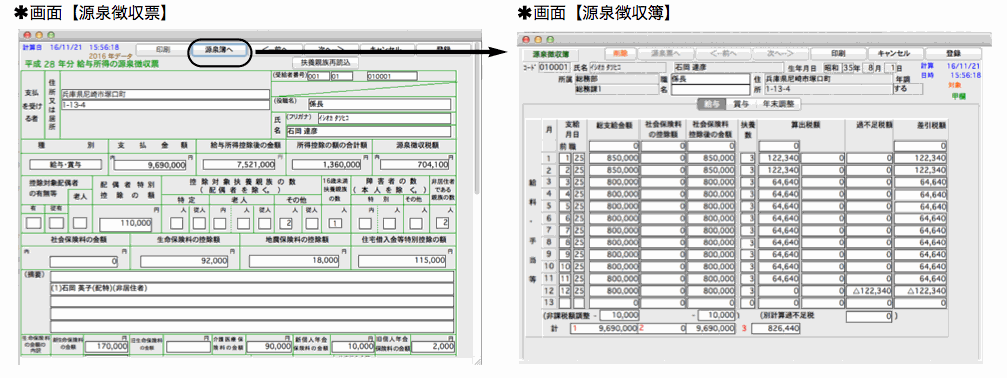Click the 摘要 line with 石岡 英子
Viewport: 1007px width, 378px height.
(252, 289)
